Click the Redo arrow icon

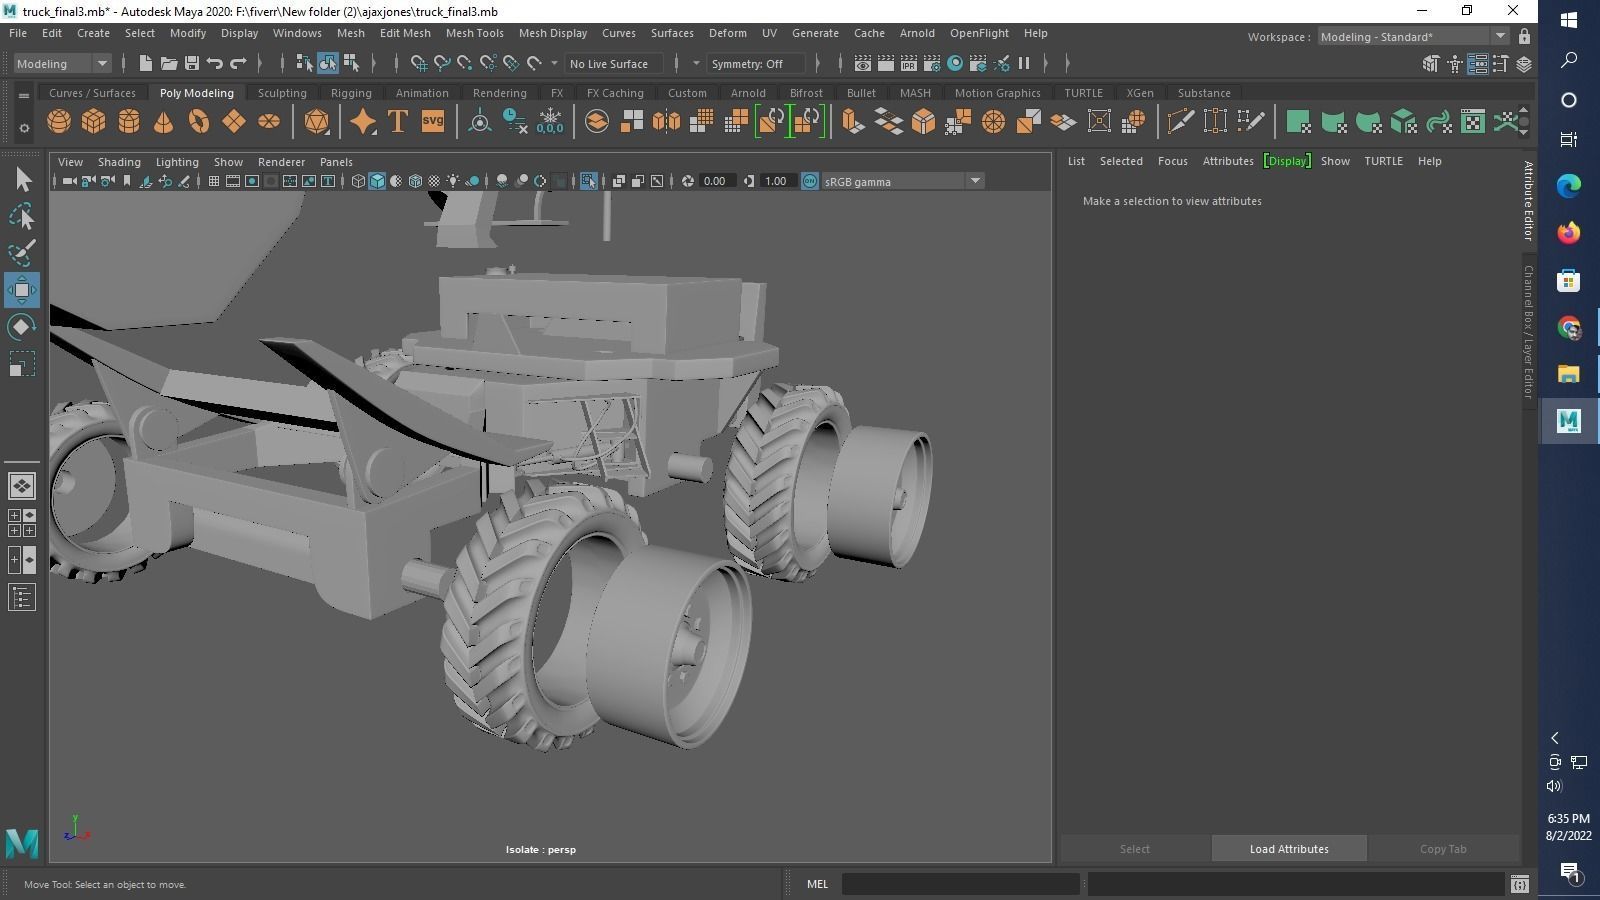tap(238, 63)
